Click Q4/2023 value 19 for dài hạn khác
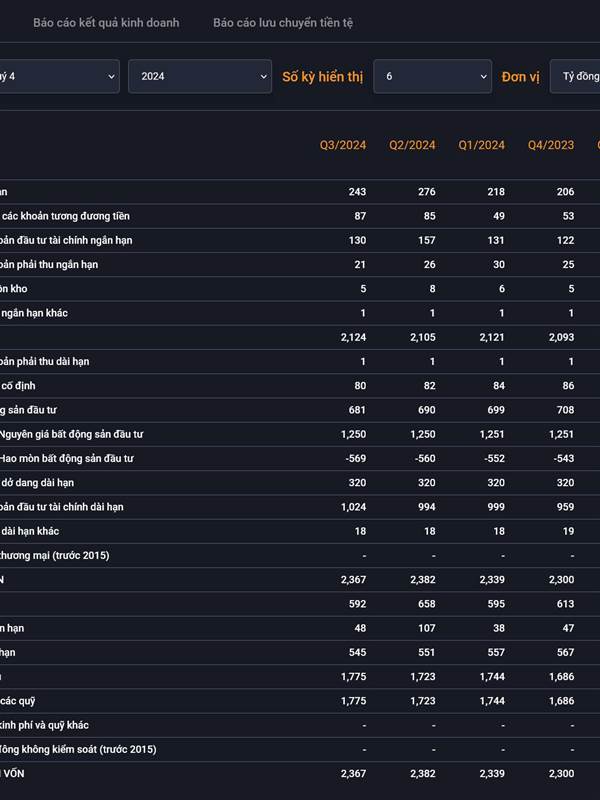Image resolution: width=600 pixels, height=800 pixels. [568, 531]
